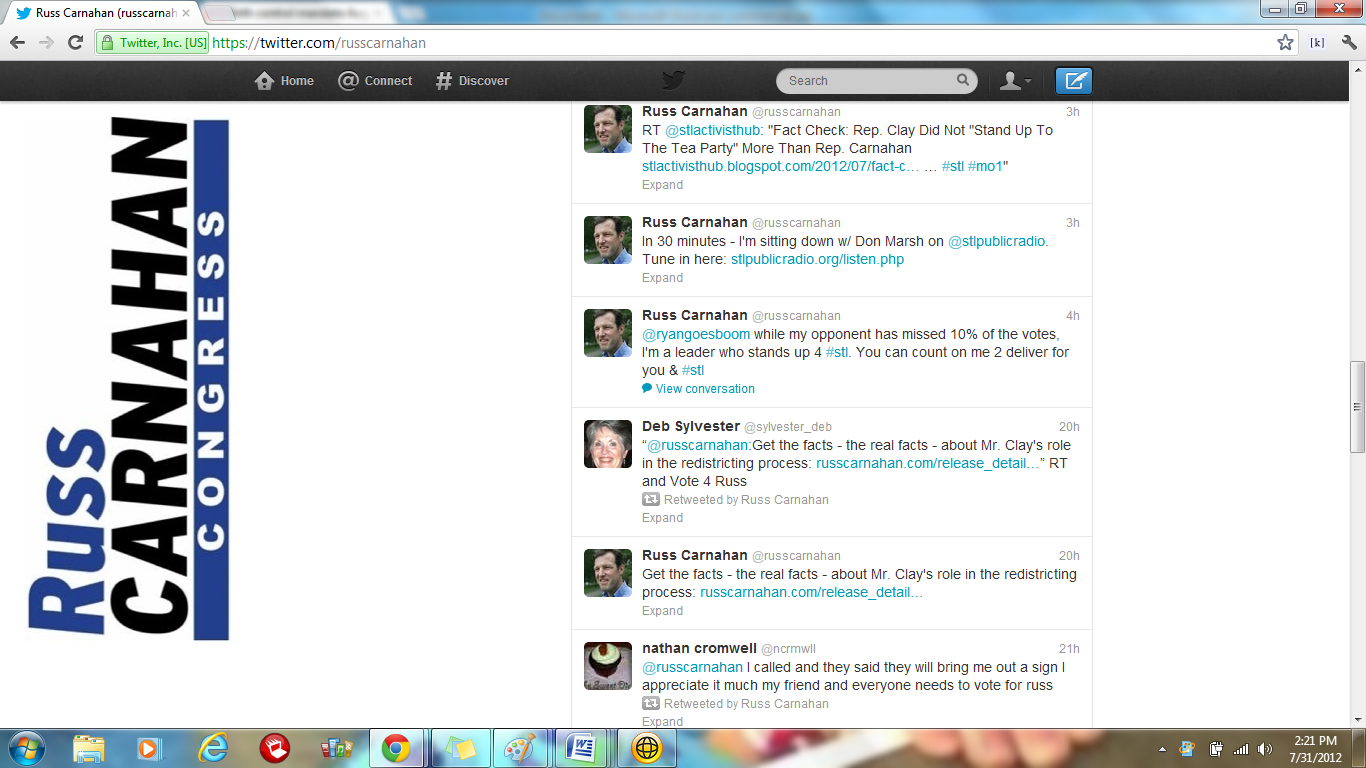Image resolution: width=1366 pixels, height=768 pixels.
Task: Open the Windows Start menu
Action: click(26, 748)
